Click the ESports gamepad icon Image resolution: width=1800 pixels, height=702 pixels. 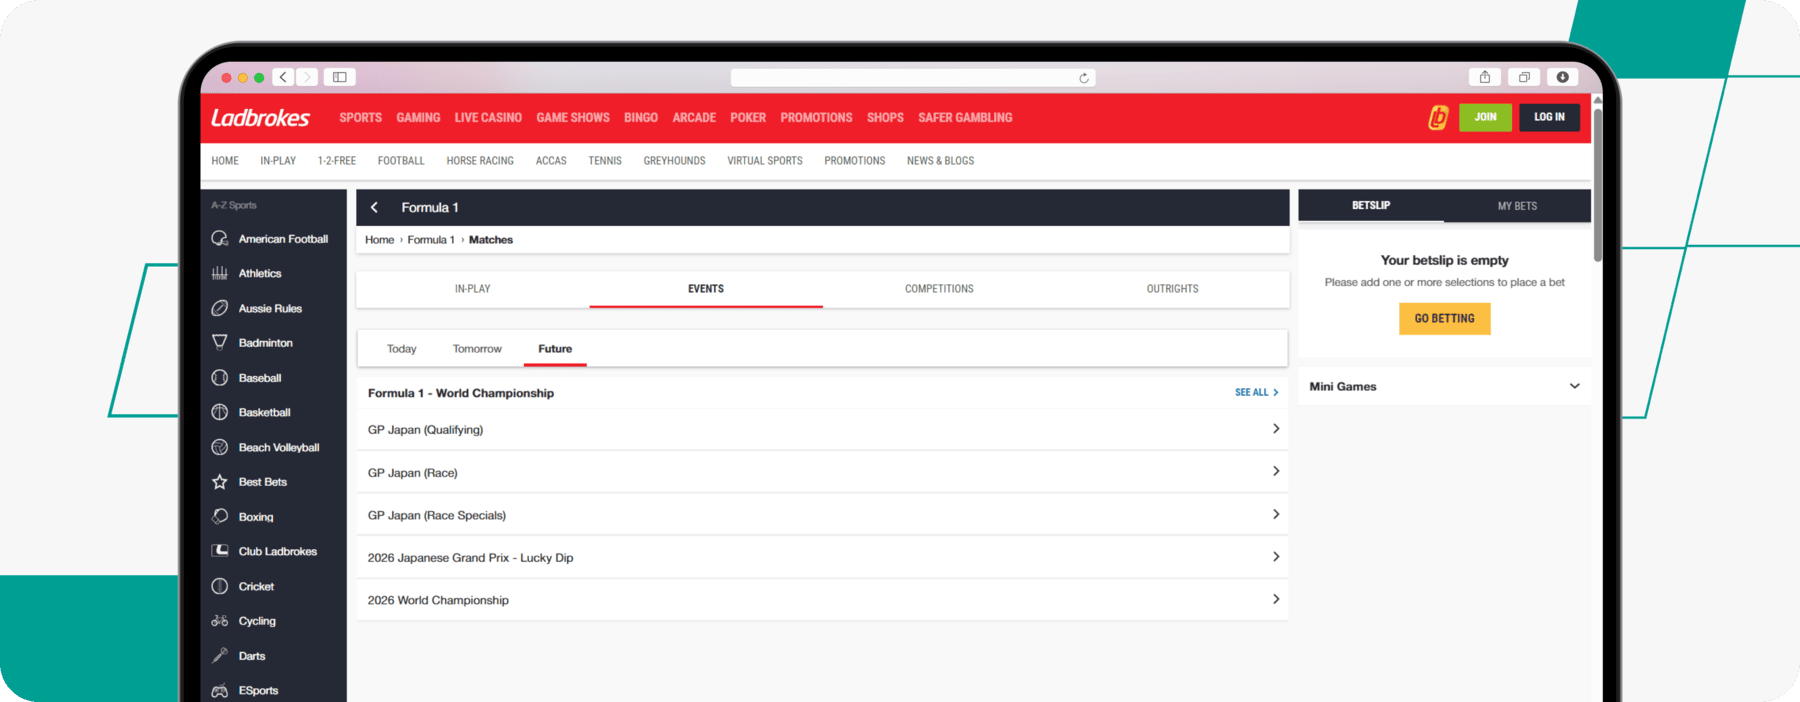pos(220,691)
